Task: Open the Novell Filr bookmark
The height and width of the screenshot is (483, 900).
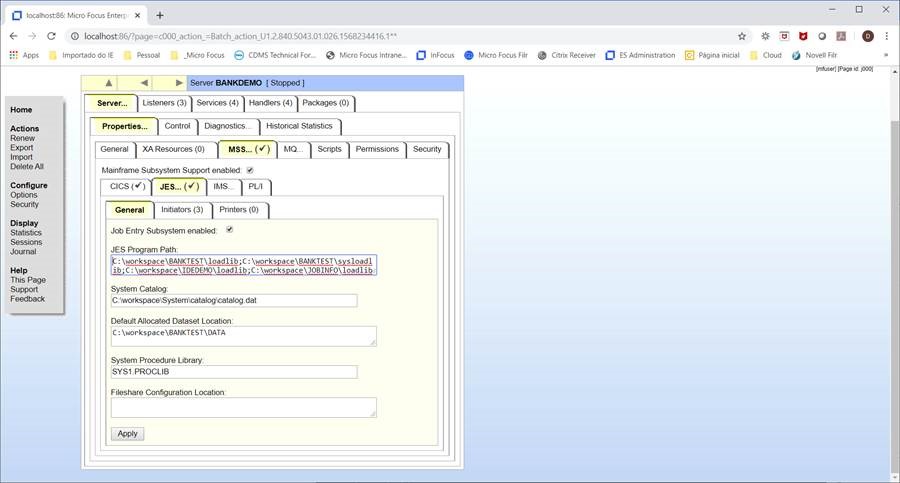Action: click(x=814, y=55)
